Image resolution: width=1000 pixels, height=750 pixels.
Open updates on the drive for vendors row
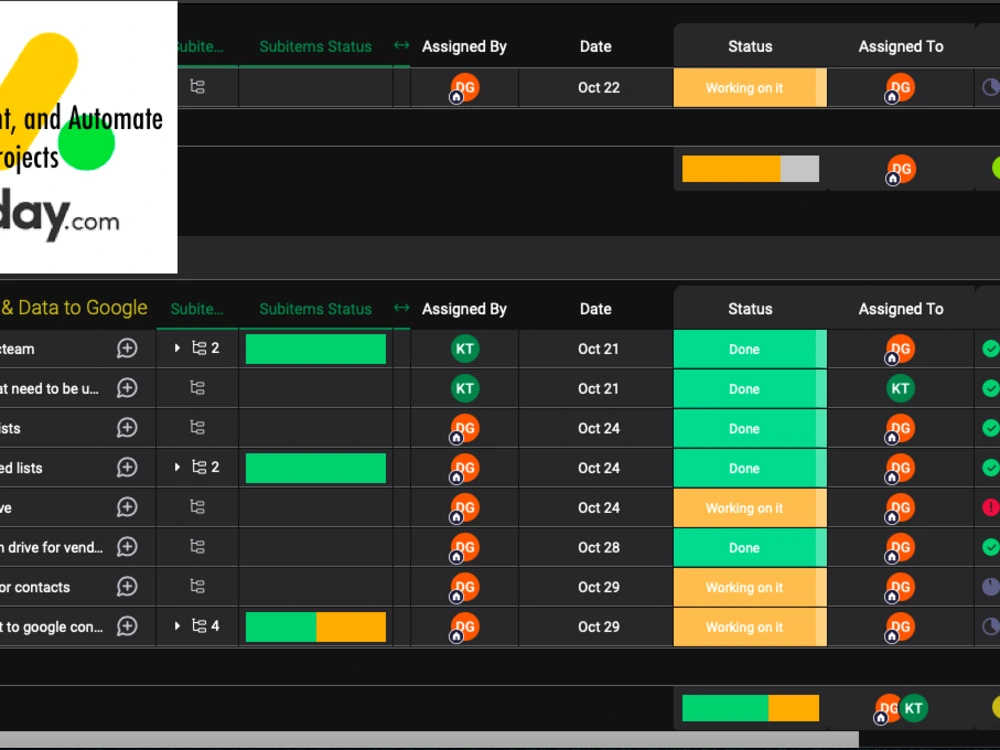tap(126, 547)
